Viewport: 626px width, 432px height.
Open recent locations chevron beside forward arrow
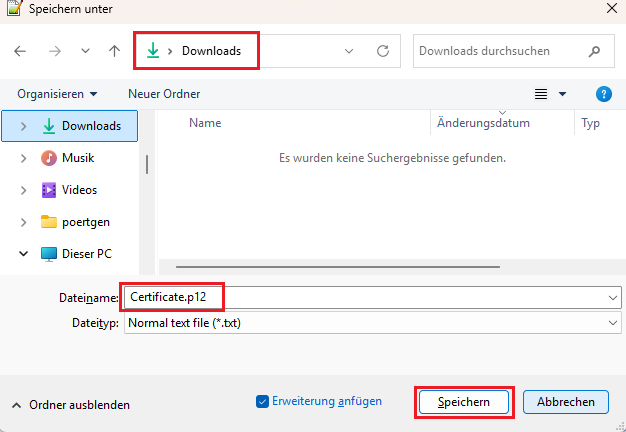point(85,51)
